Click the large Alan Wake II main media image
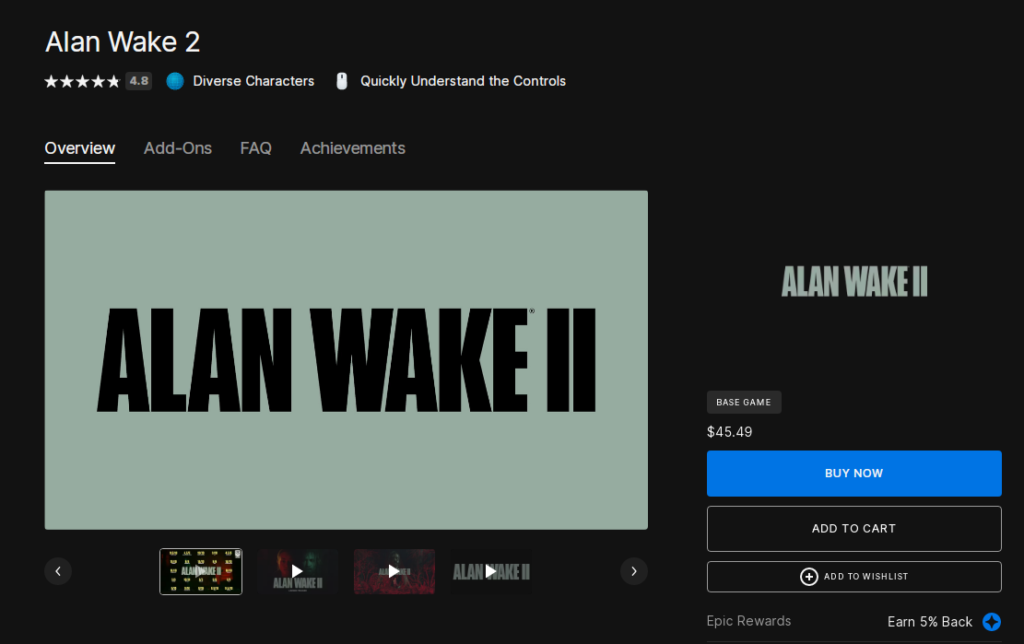Viewport: 1024px width, 644px height. click(346, 359)
